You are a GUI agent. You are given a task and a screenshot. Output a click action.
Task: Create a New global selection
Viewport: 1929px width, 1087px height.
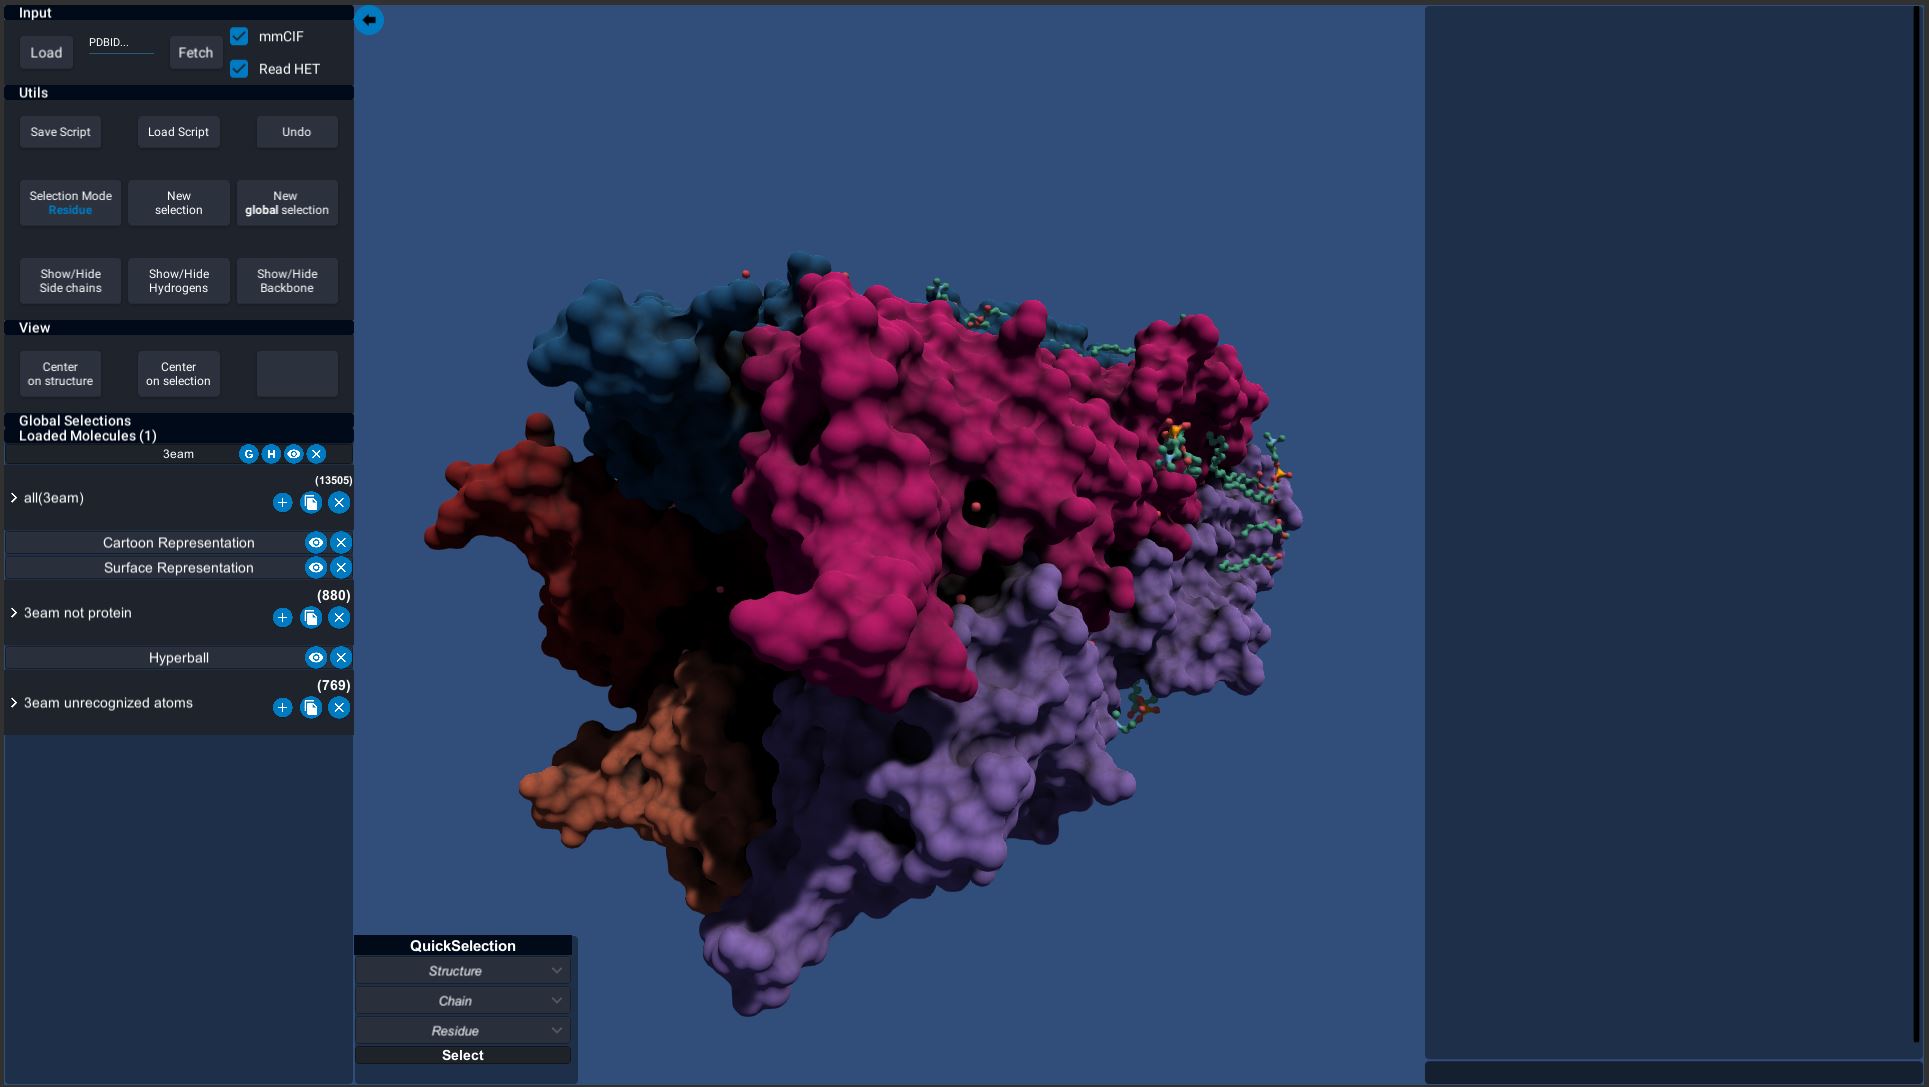click(x=287, y=203)
